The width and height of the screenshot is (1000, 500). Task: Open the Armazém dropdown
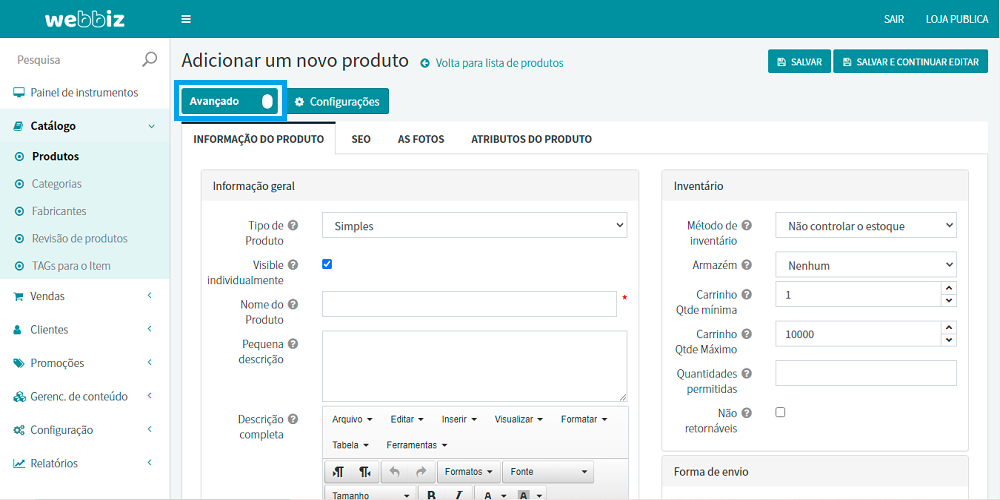pyautogui.click(x=865, y=266)
